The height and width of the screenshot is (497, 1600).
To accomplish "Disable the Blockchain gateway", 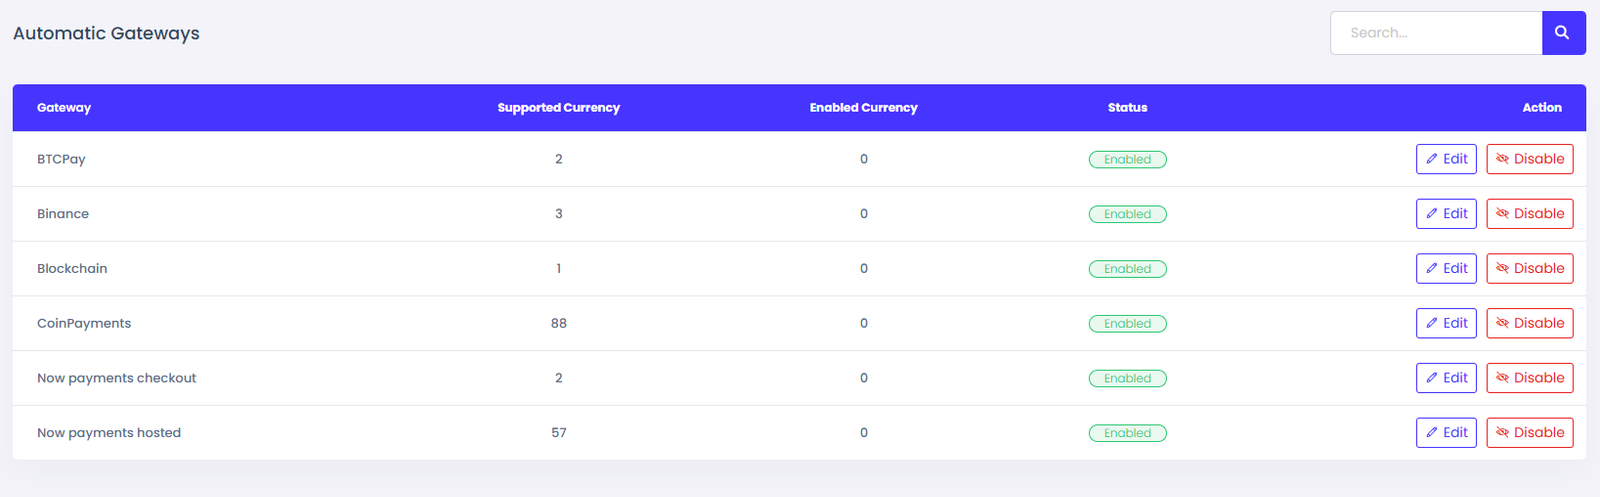I will coord(1529,269).
